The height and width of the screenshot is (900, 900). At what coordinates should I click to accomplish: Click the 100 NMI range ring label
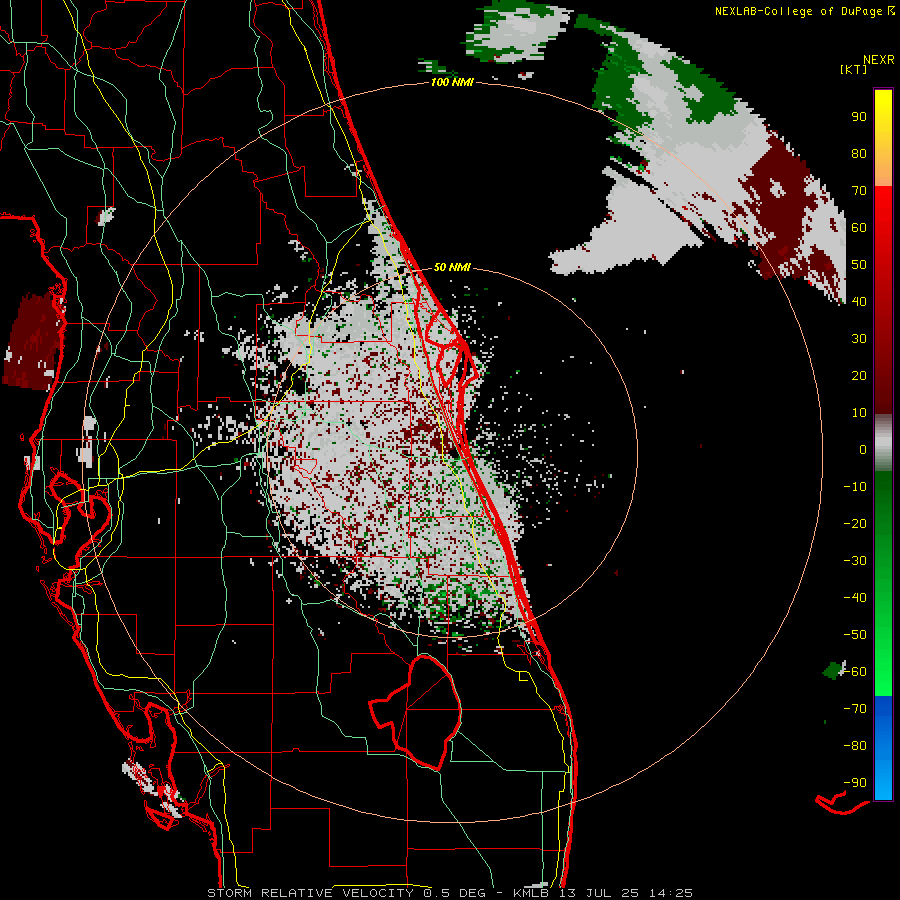point(452,83)
